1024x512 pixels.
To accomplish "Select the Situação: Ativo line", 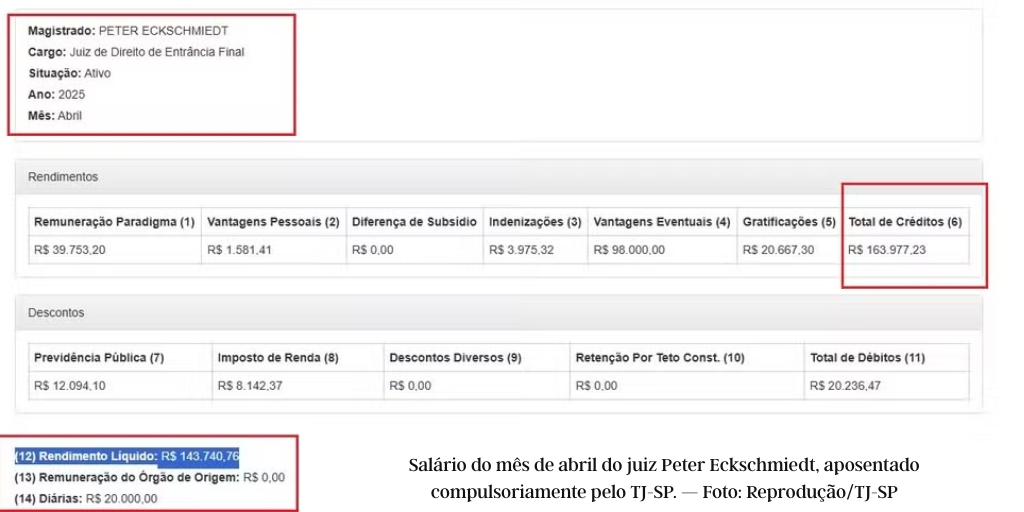I will [69, 73].
